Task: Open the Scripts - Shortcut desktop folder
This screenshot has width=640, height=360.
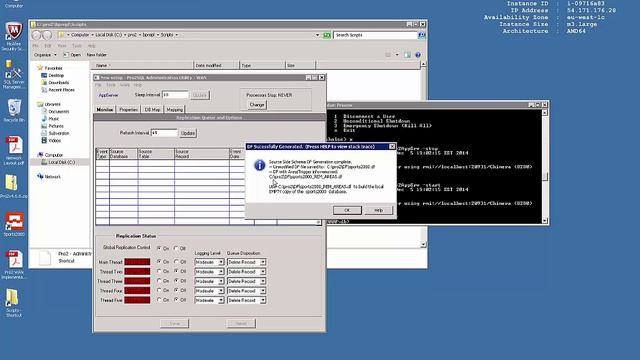Action: pyautogui.click(x=13, y=302)
